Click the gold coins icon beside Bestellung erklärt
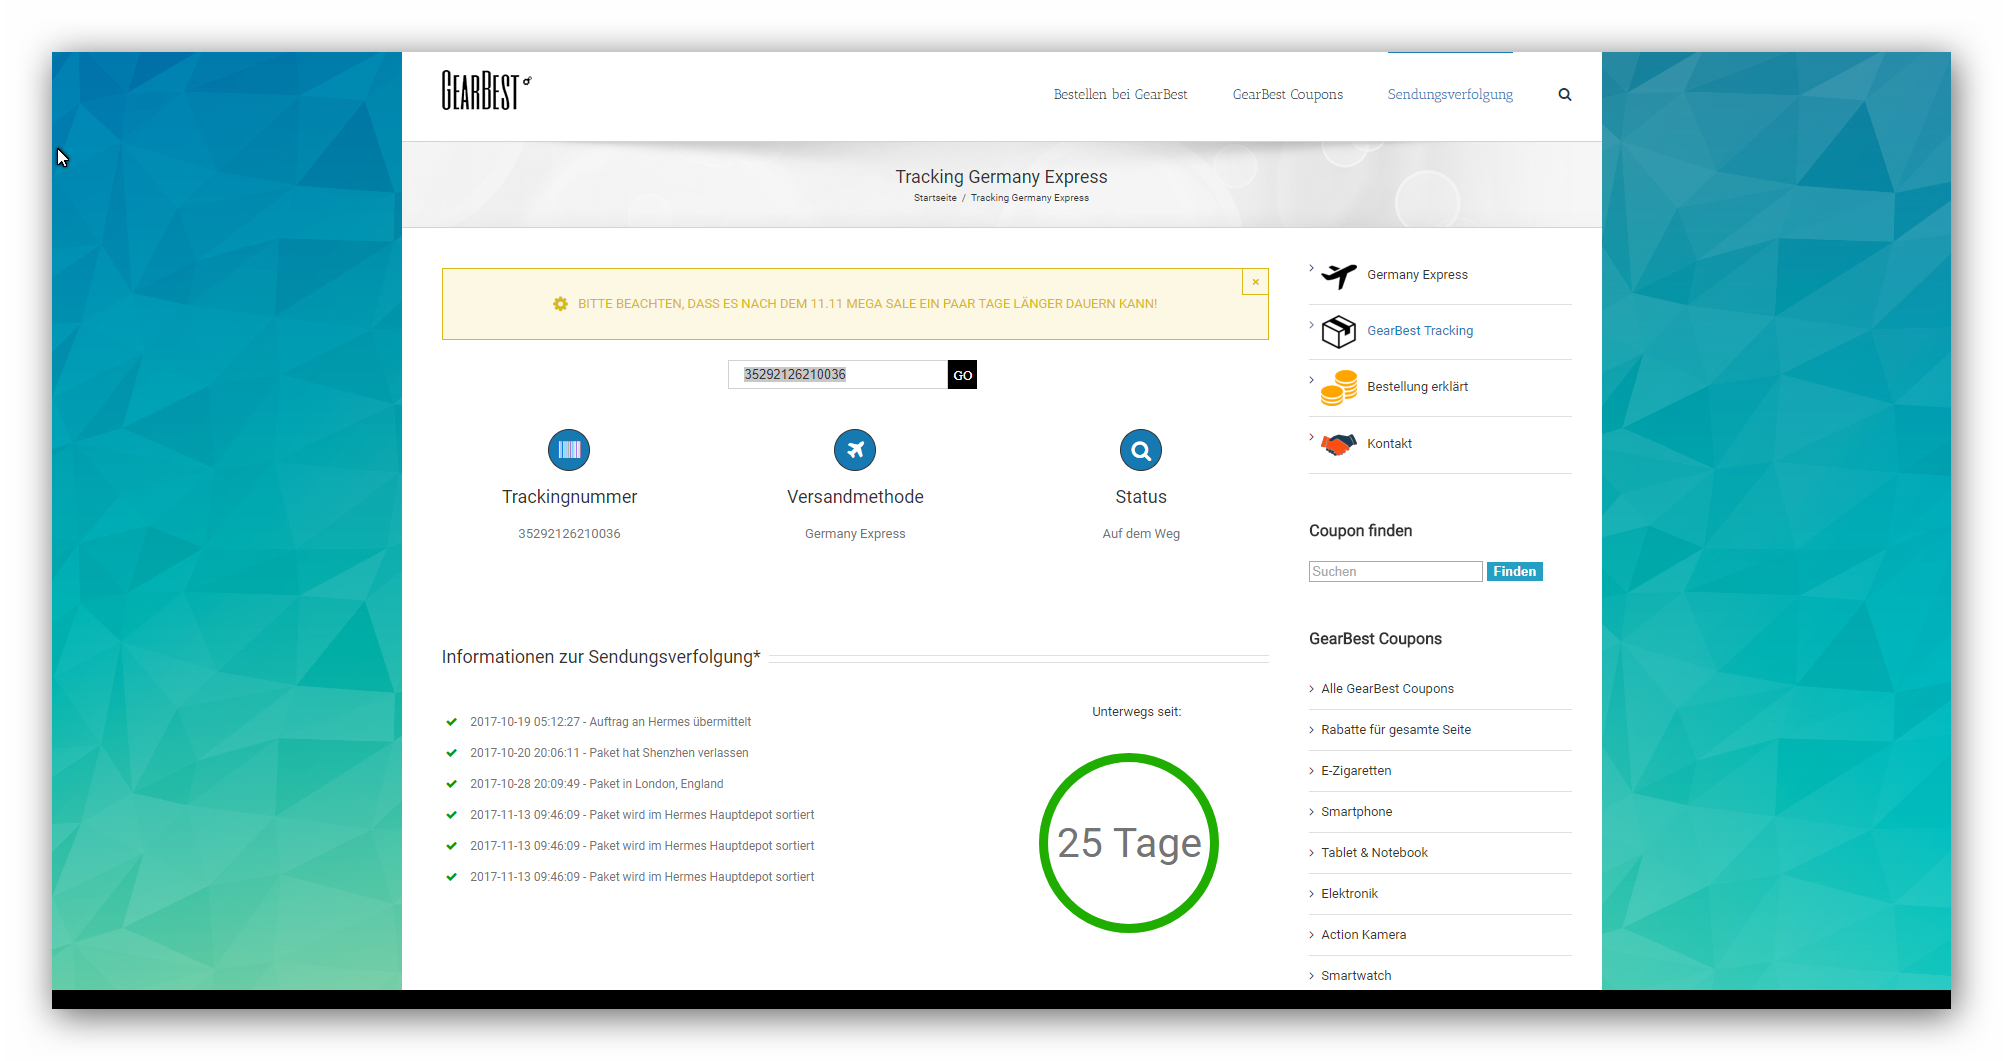This screenshot has height=1061, width=2003. pyautogui.click(x=1339, y=387)
